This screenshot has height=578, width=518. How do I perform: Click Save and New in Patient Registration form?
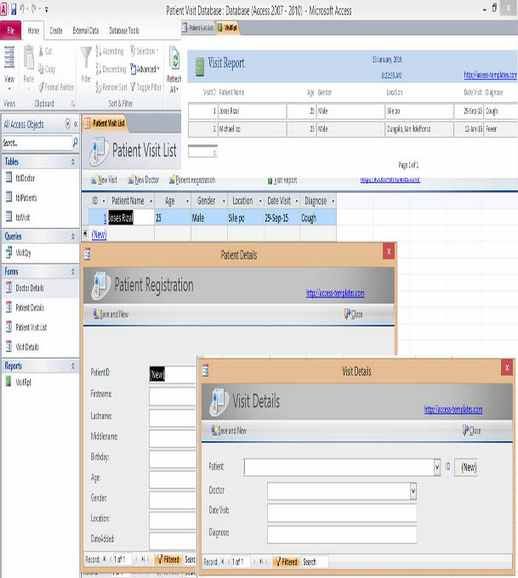pyautogui.click(x=110, y=314)
